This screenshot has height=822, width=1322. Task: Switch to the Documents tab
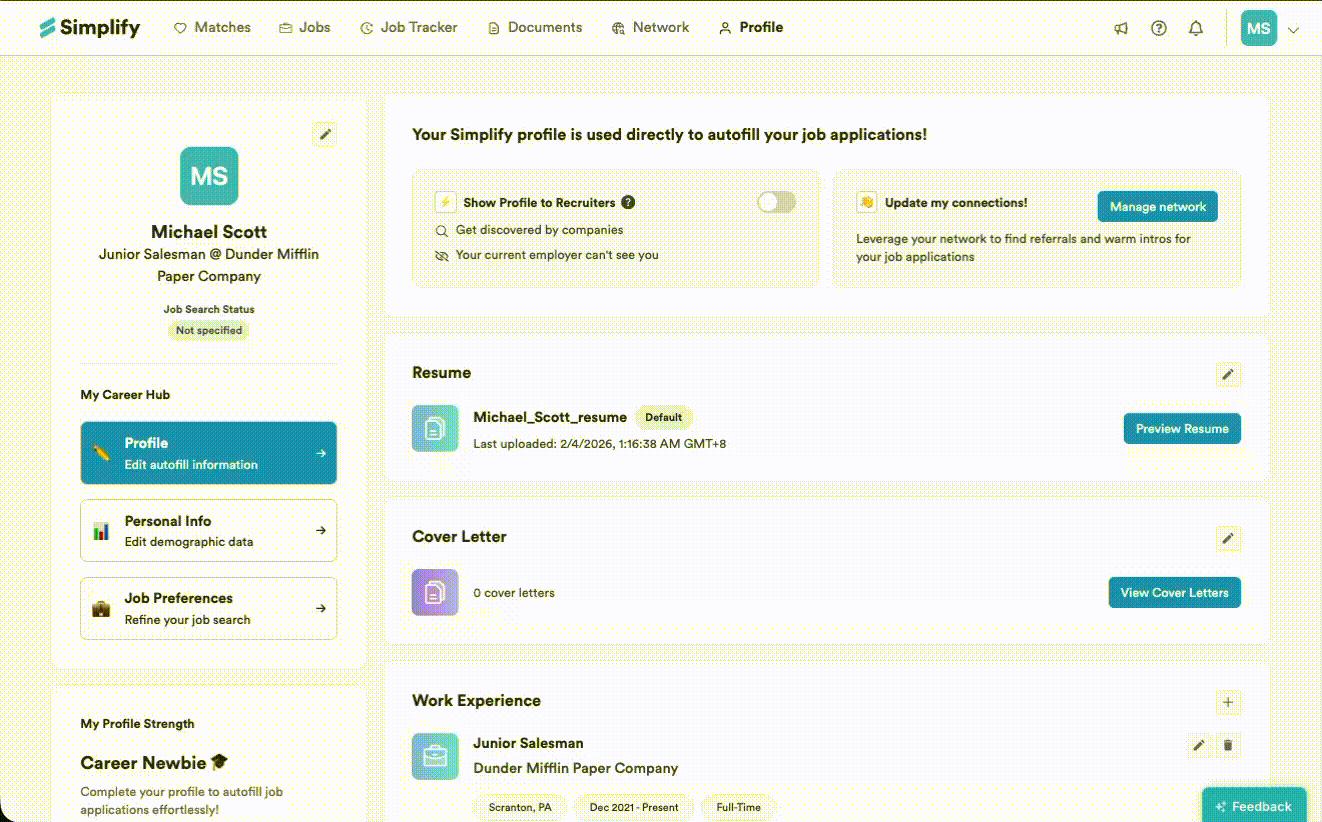click(x=534, y=27)
